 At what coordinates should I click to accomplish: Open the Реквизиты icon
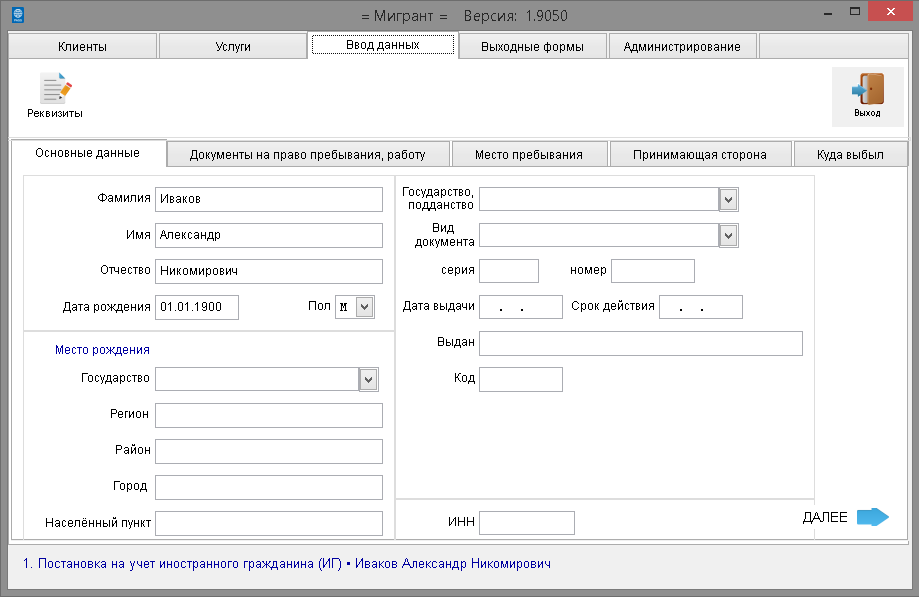pos(55,90)
